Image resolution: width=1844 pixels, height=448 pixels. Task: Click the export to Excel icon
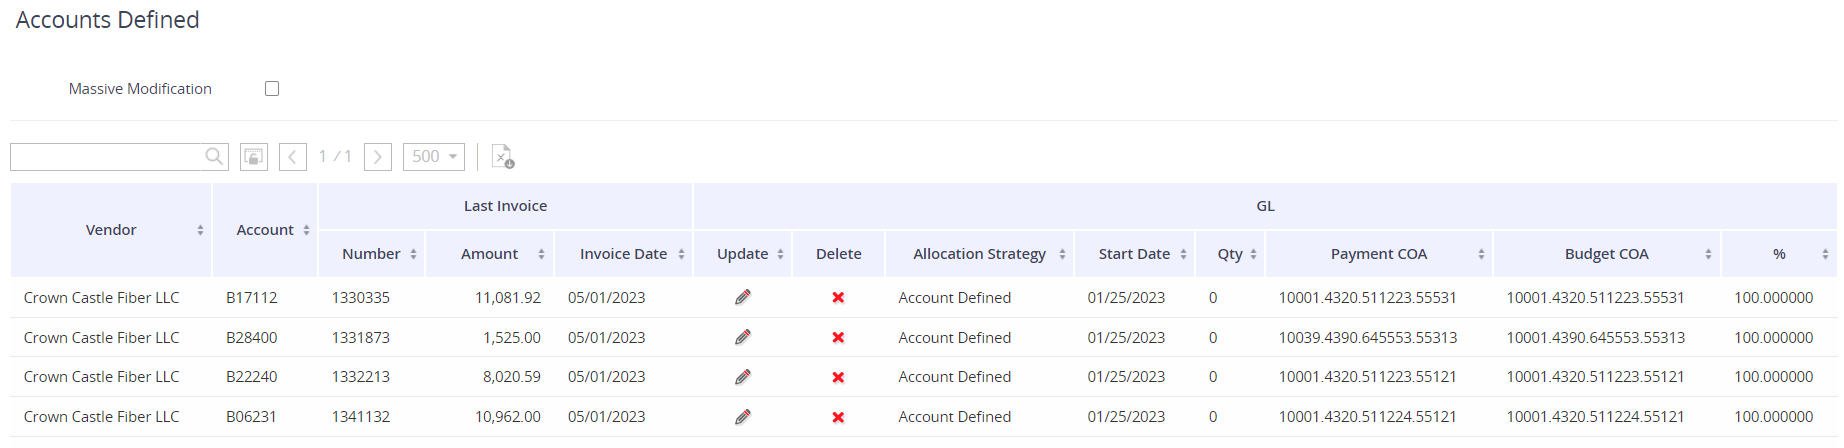(502, 157)
